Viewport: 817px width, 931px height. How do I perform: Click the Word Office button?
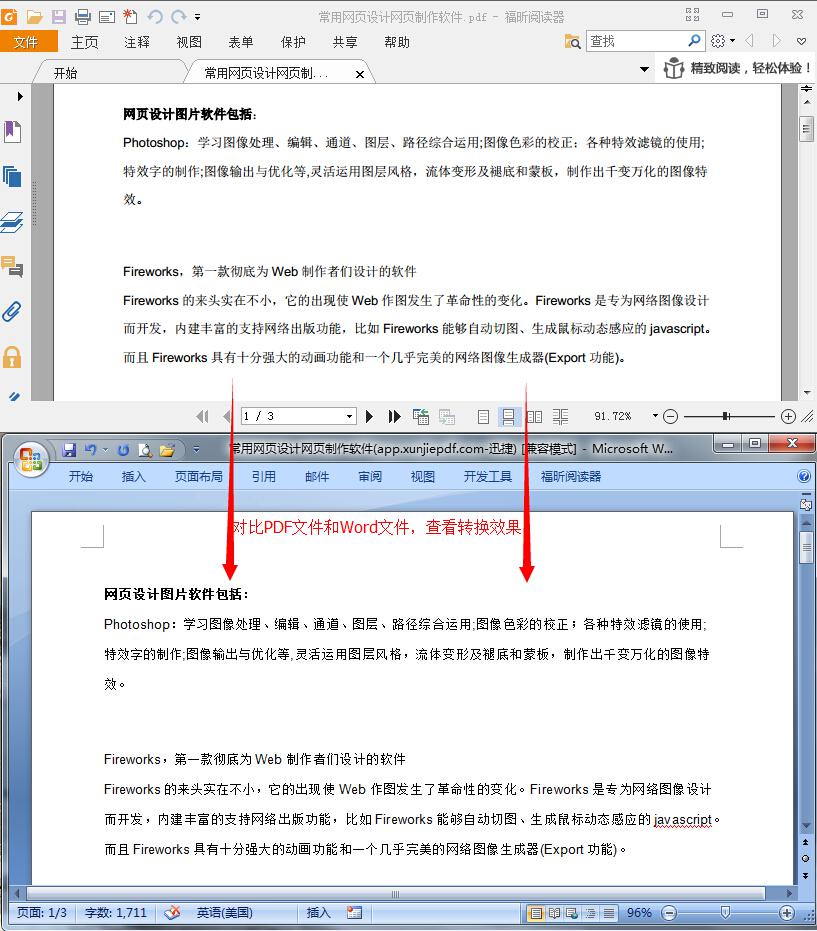pyautogui.click(x=30, y=460)
